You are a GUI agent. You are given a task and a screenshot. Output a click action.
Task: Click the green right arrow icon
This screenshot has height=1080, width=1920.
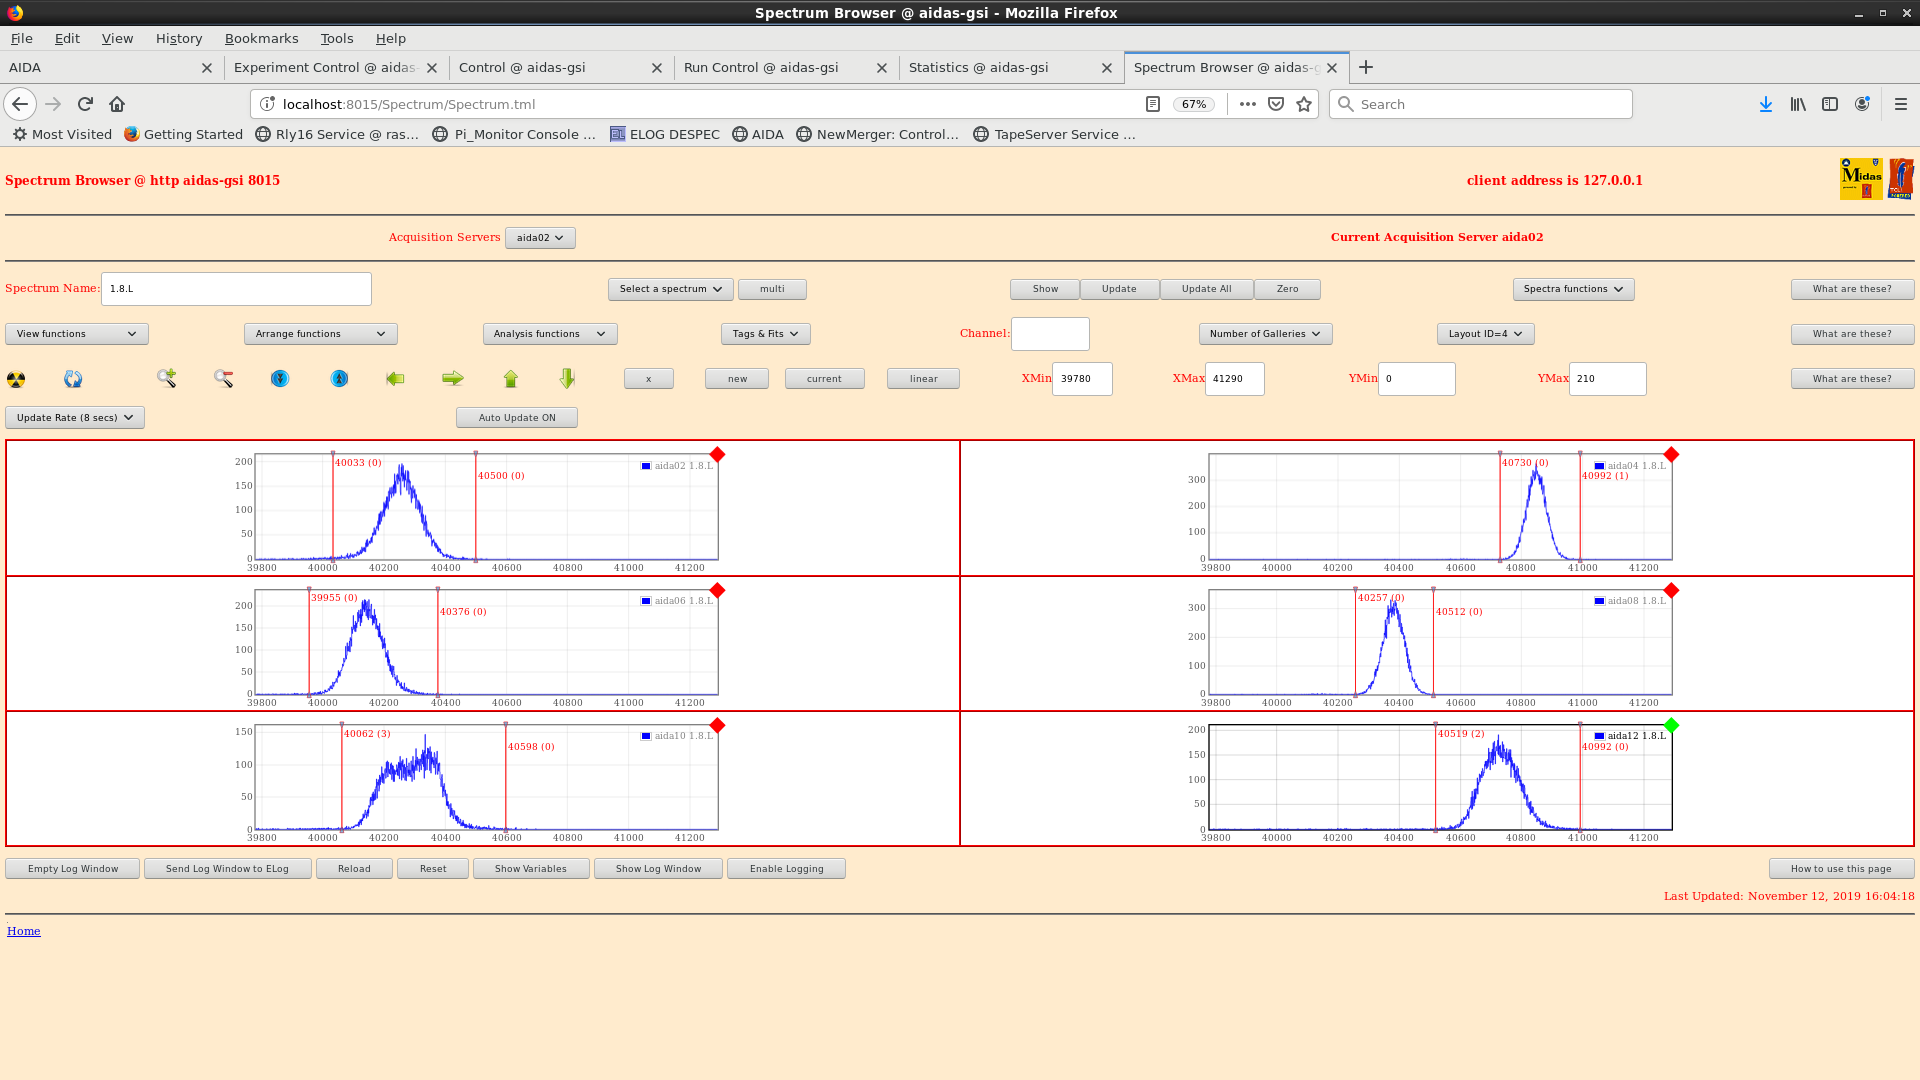click(453, 378)
